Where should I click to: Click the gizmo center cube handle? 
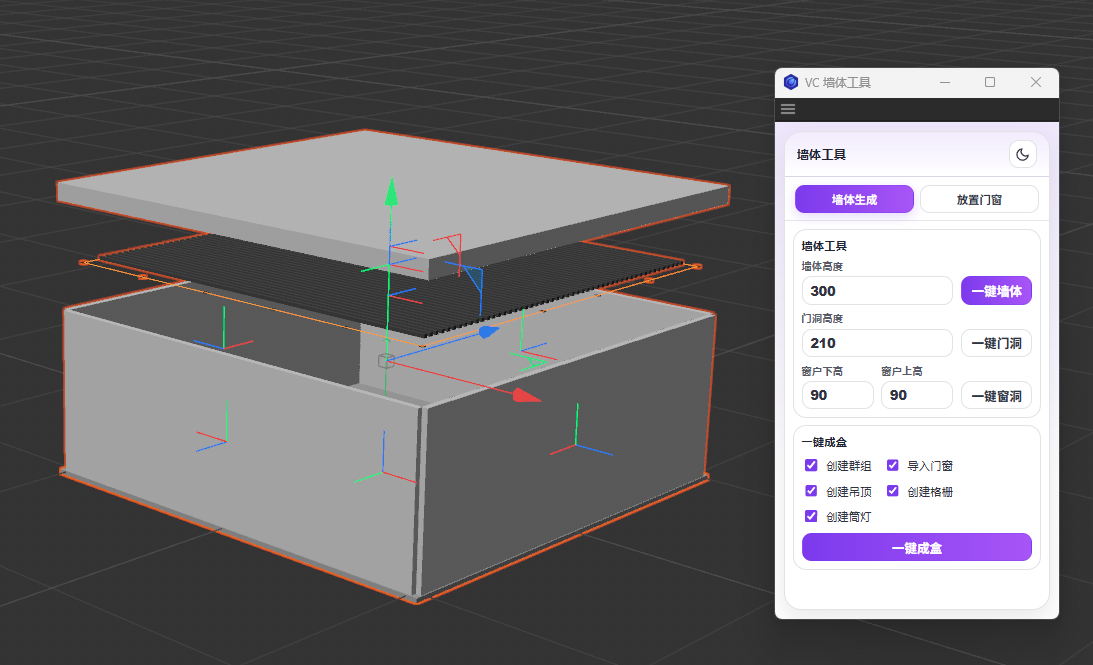384,361
